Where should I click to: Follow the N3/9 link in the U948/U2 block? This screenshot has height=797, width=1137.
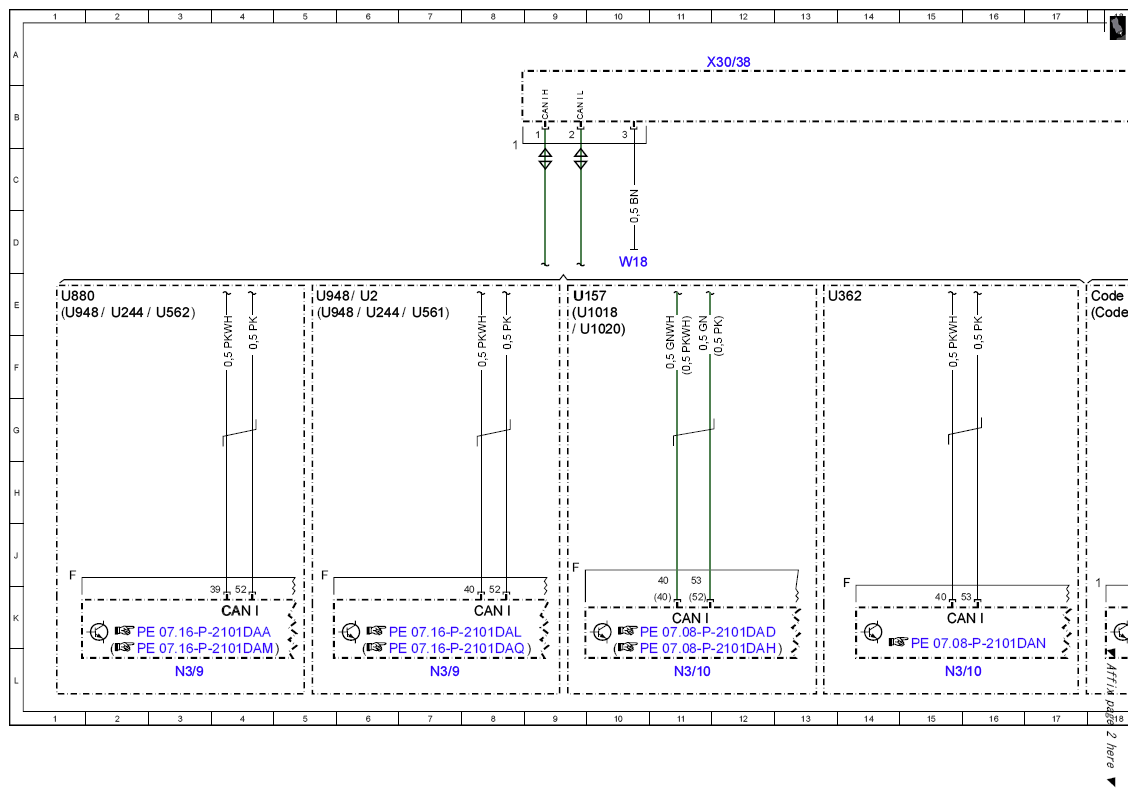click(445, 672)
